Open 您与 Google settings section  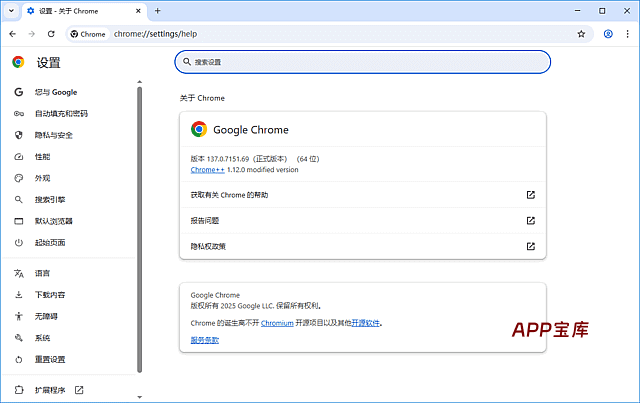click(56, 92)
